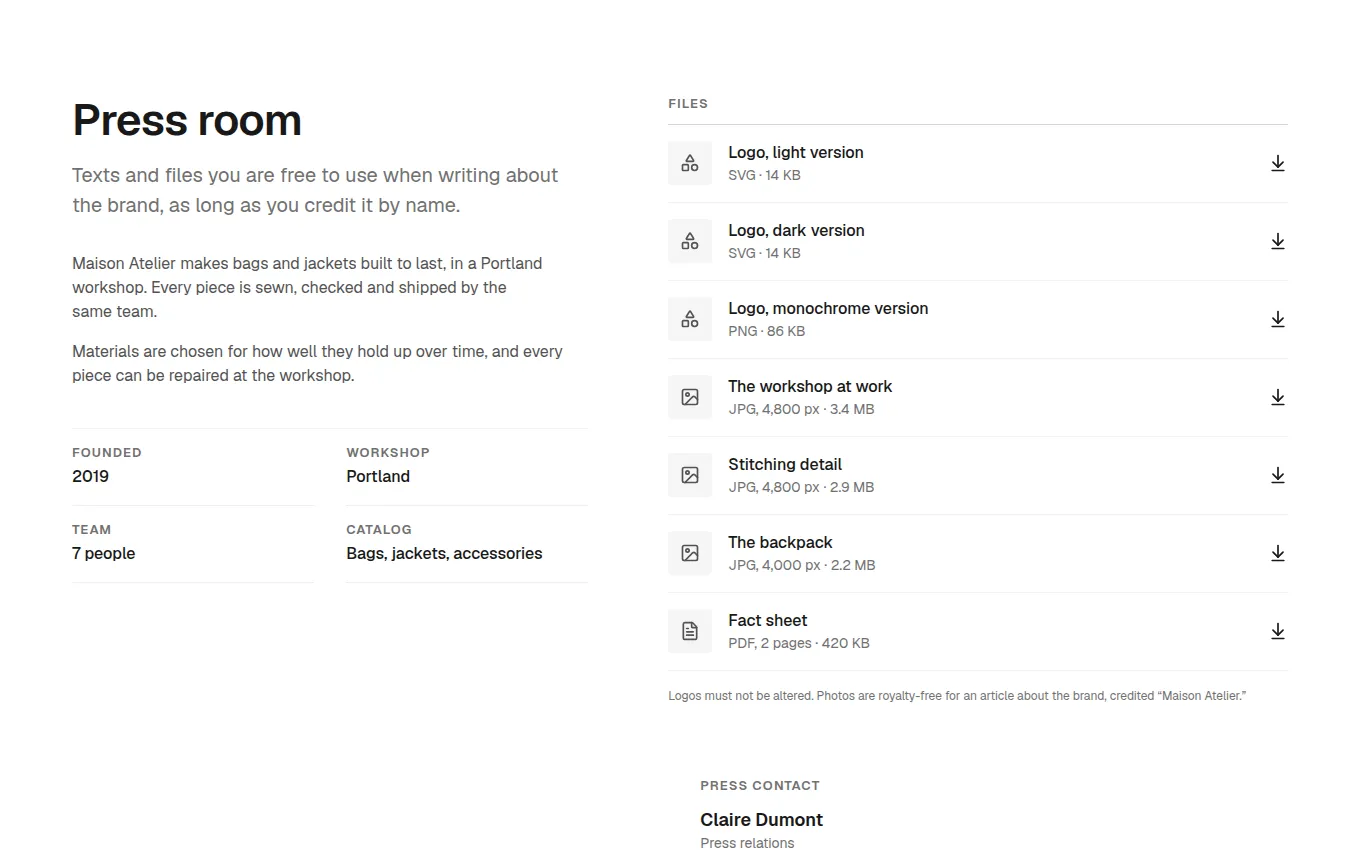1360x850 pixels.
Task: Open "The workshop at work" file title
Action: point(810,387)
